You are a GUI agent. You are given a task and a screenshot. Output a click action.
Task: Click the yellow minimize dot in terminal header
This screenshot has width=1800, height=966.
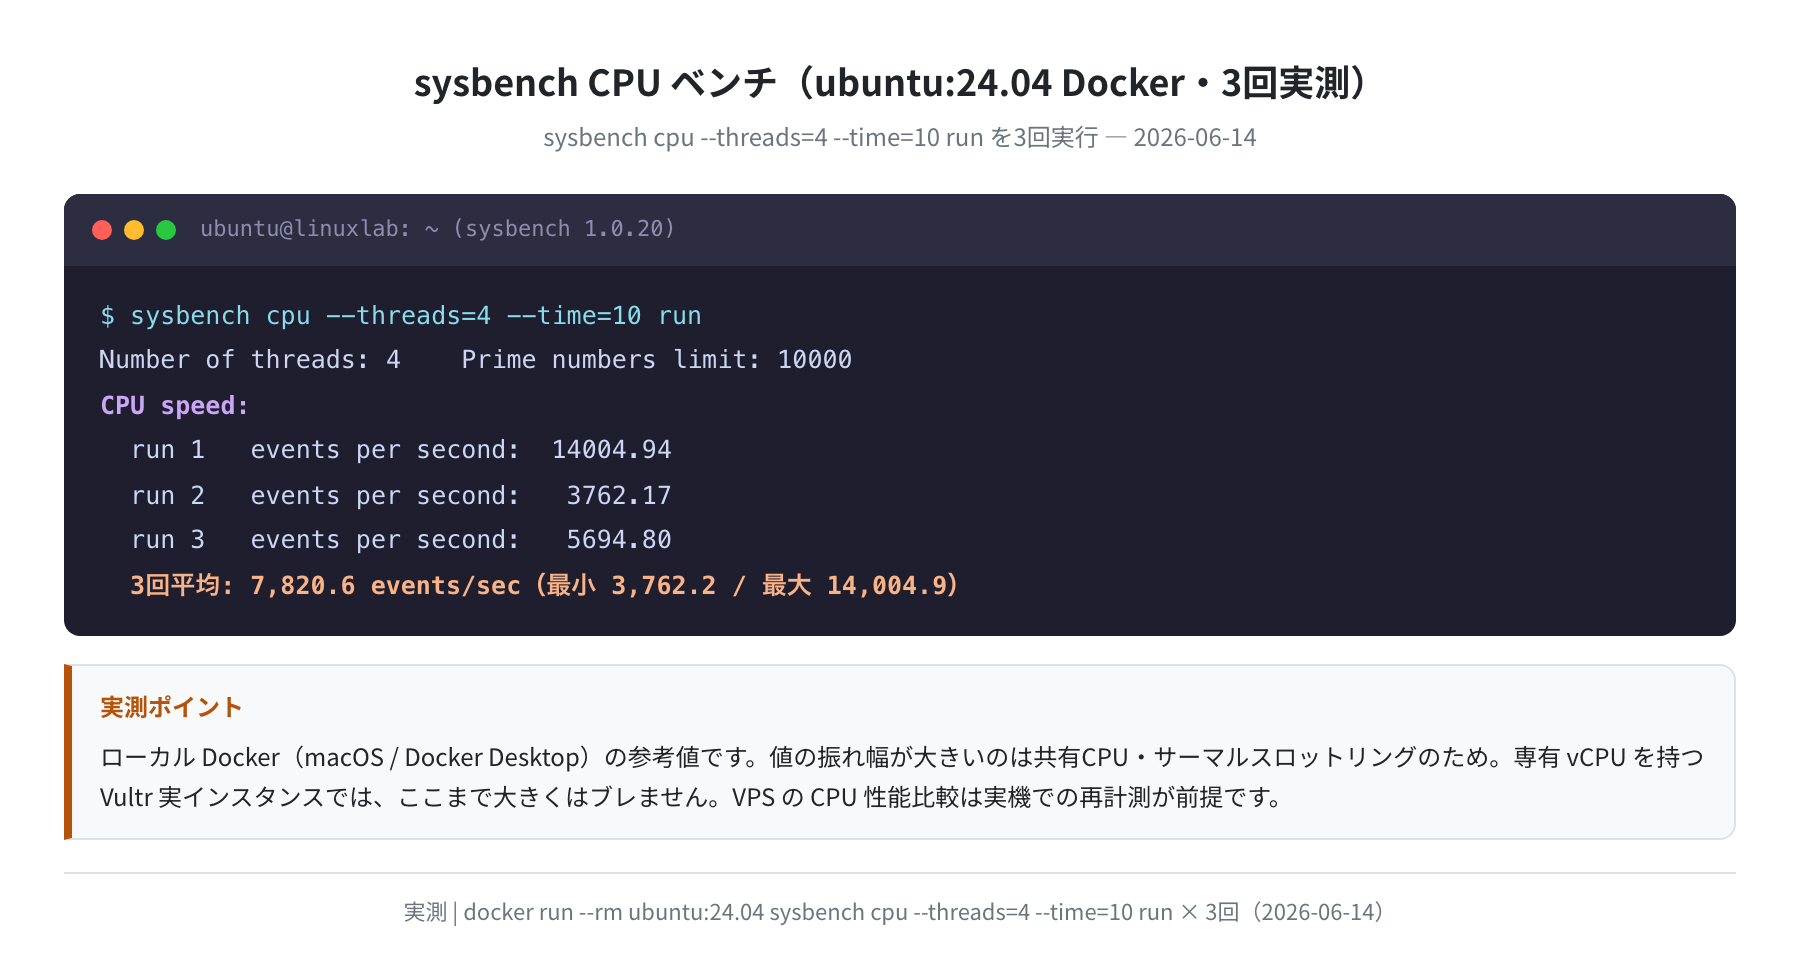coord(134,230)
